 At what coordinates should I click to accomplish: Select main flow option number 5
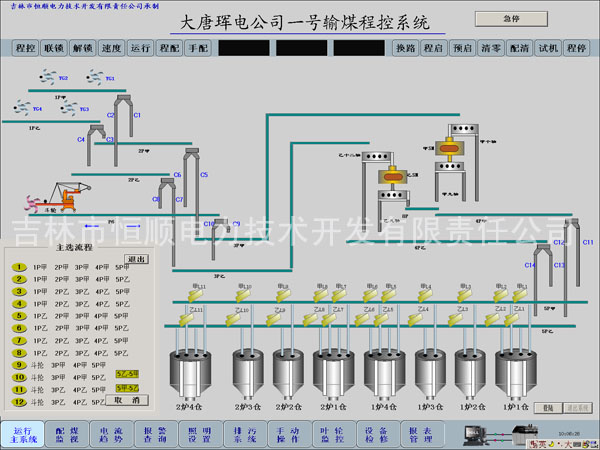coord(19,316)
